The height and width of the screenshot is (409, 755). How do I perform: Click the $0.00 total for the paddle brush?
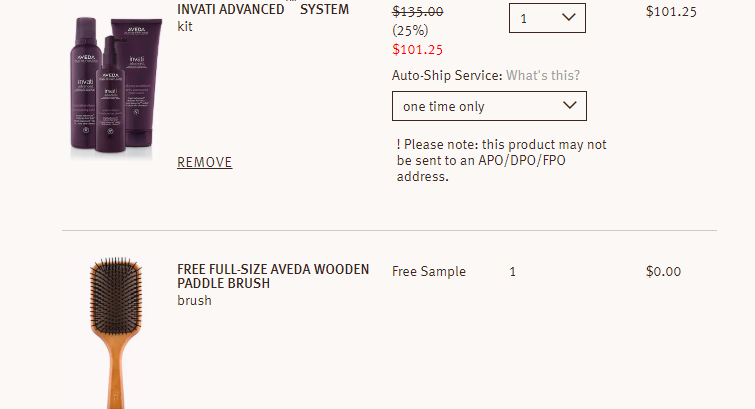click(663, 271)
